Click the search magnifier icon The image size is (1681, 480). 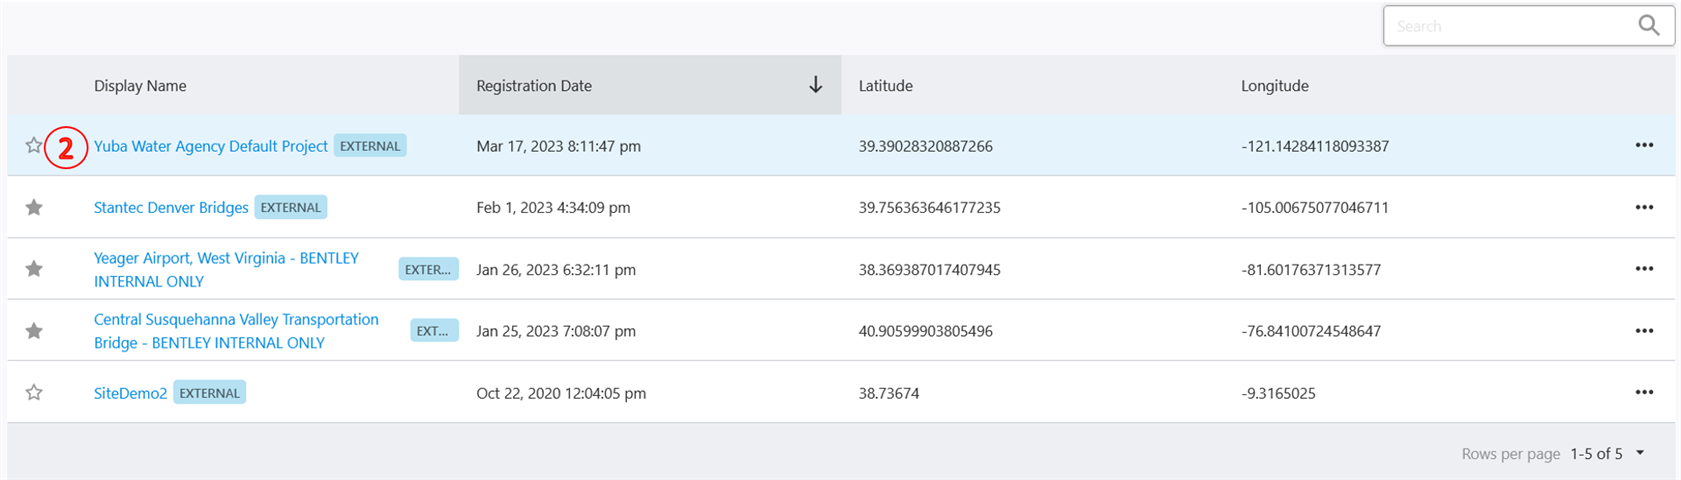1648,26
